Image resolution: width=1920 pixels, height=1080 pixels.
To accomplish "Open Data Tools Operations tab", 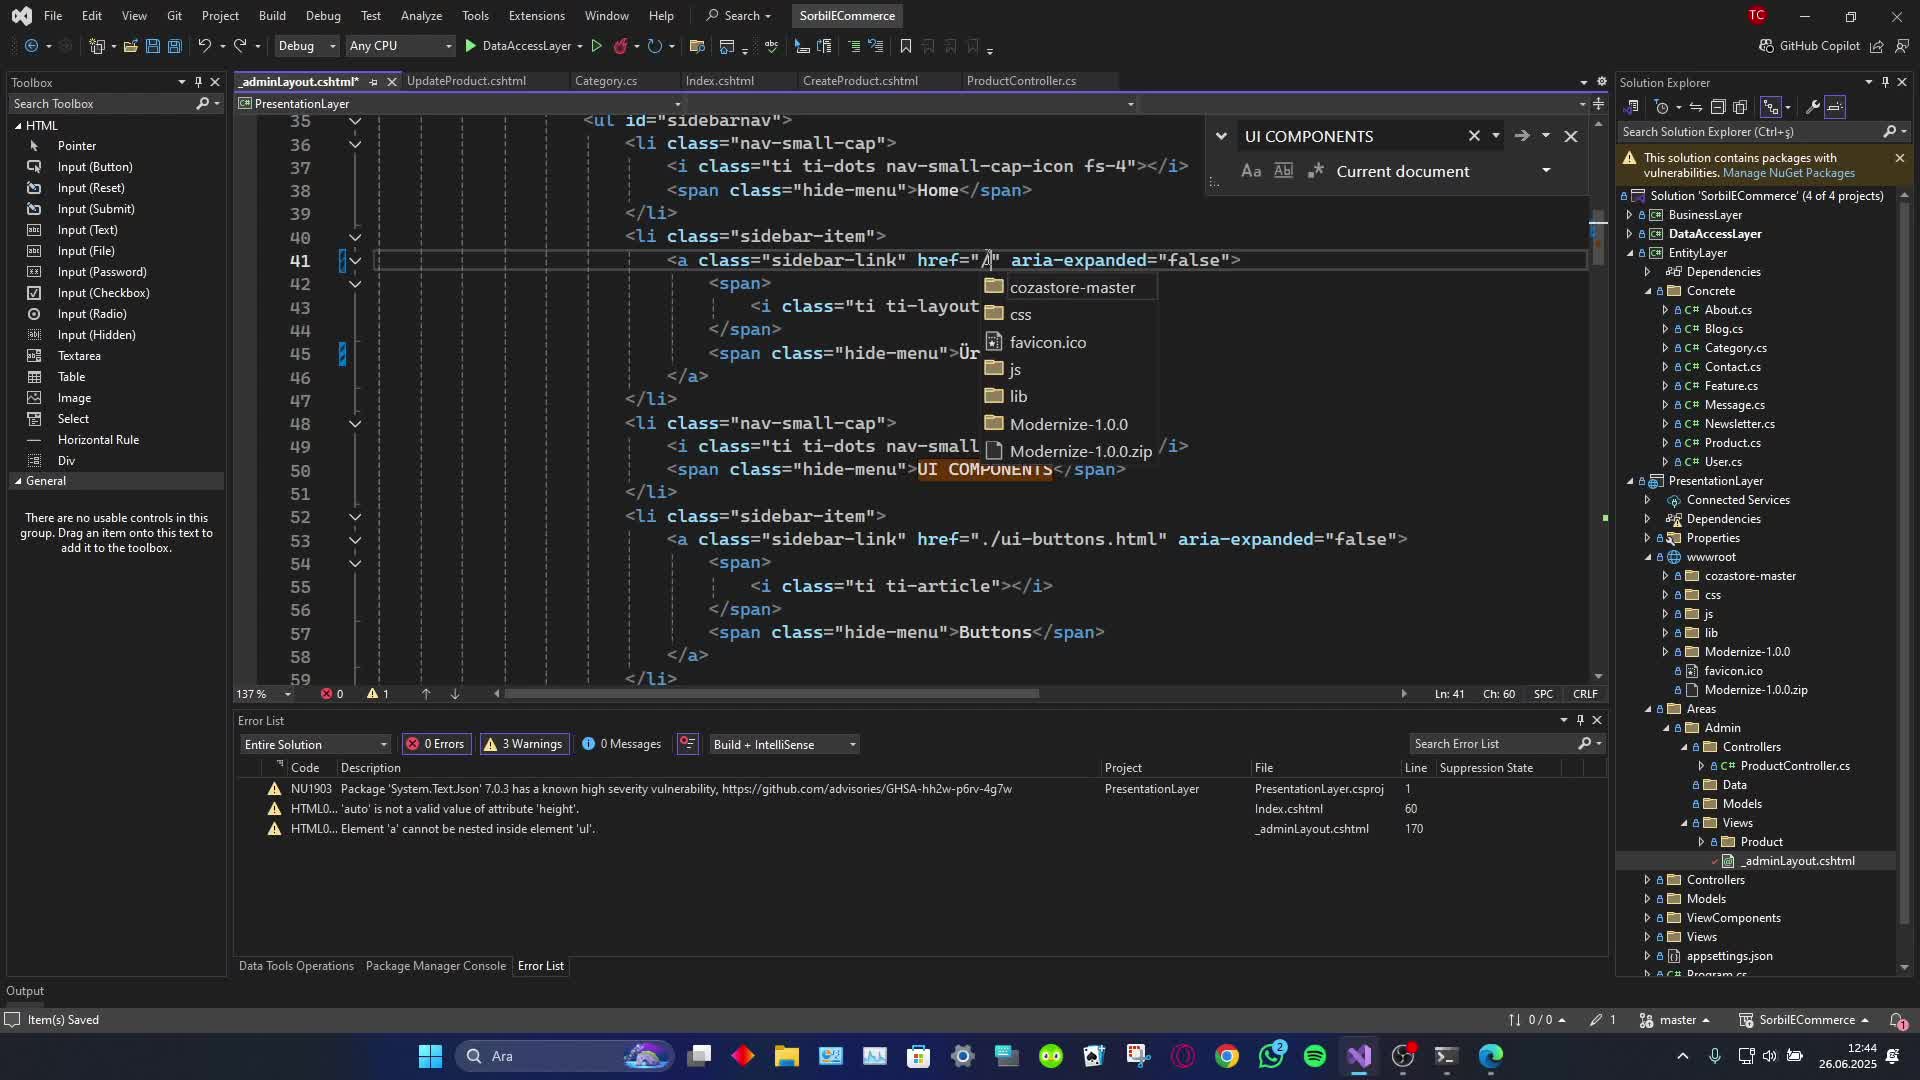I will pos(296,966).
